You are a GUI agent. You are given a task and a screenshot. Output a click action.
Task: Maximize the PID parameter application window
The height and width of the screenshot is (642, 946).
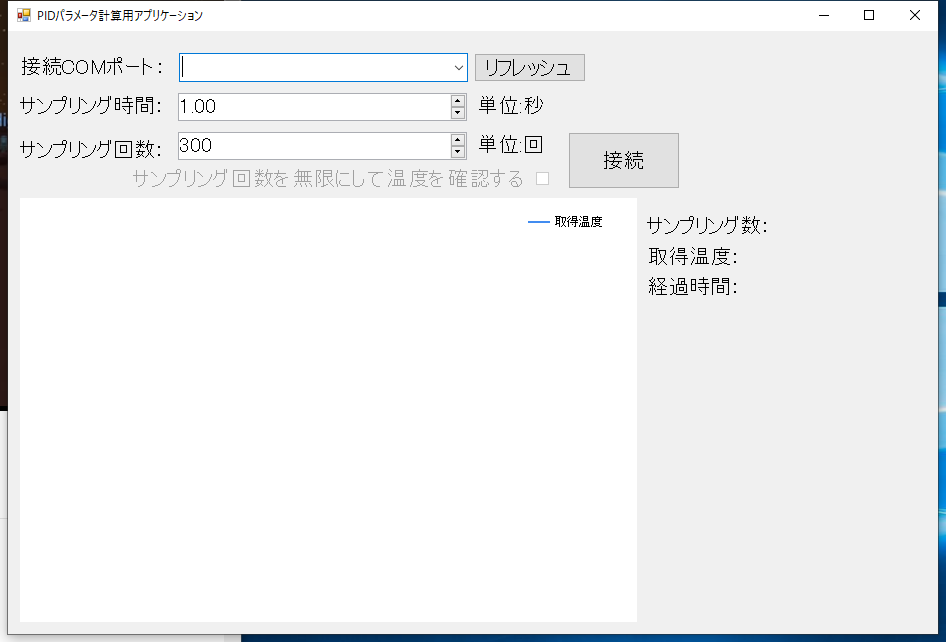click(x=869, y=15)
